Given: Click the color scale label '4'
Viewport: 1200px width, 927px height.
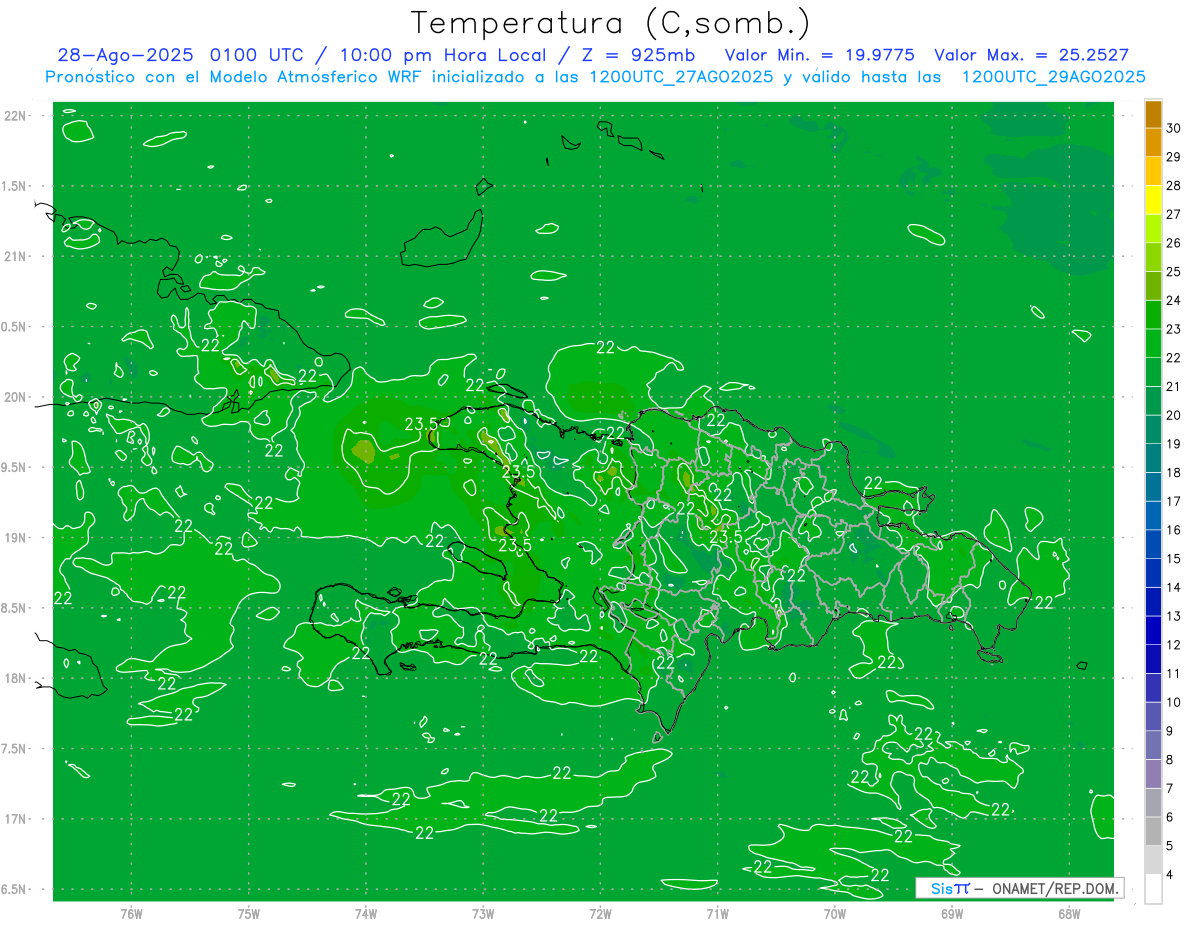Looking at the screenshot, I should pos(1169,874).
